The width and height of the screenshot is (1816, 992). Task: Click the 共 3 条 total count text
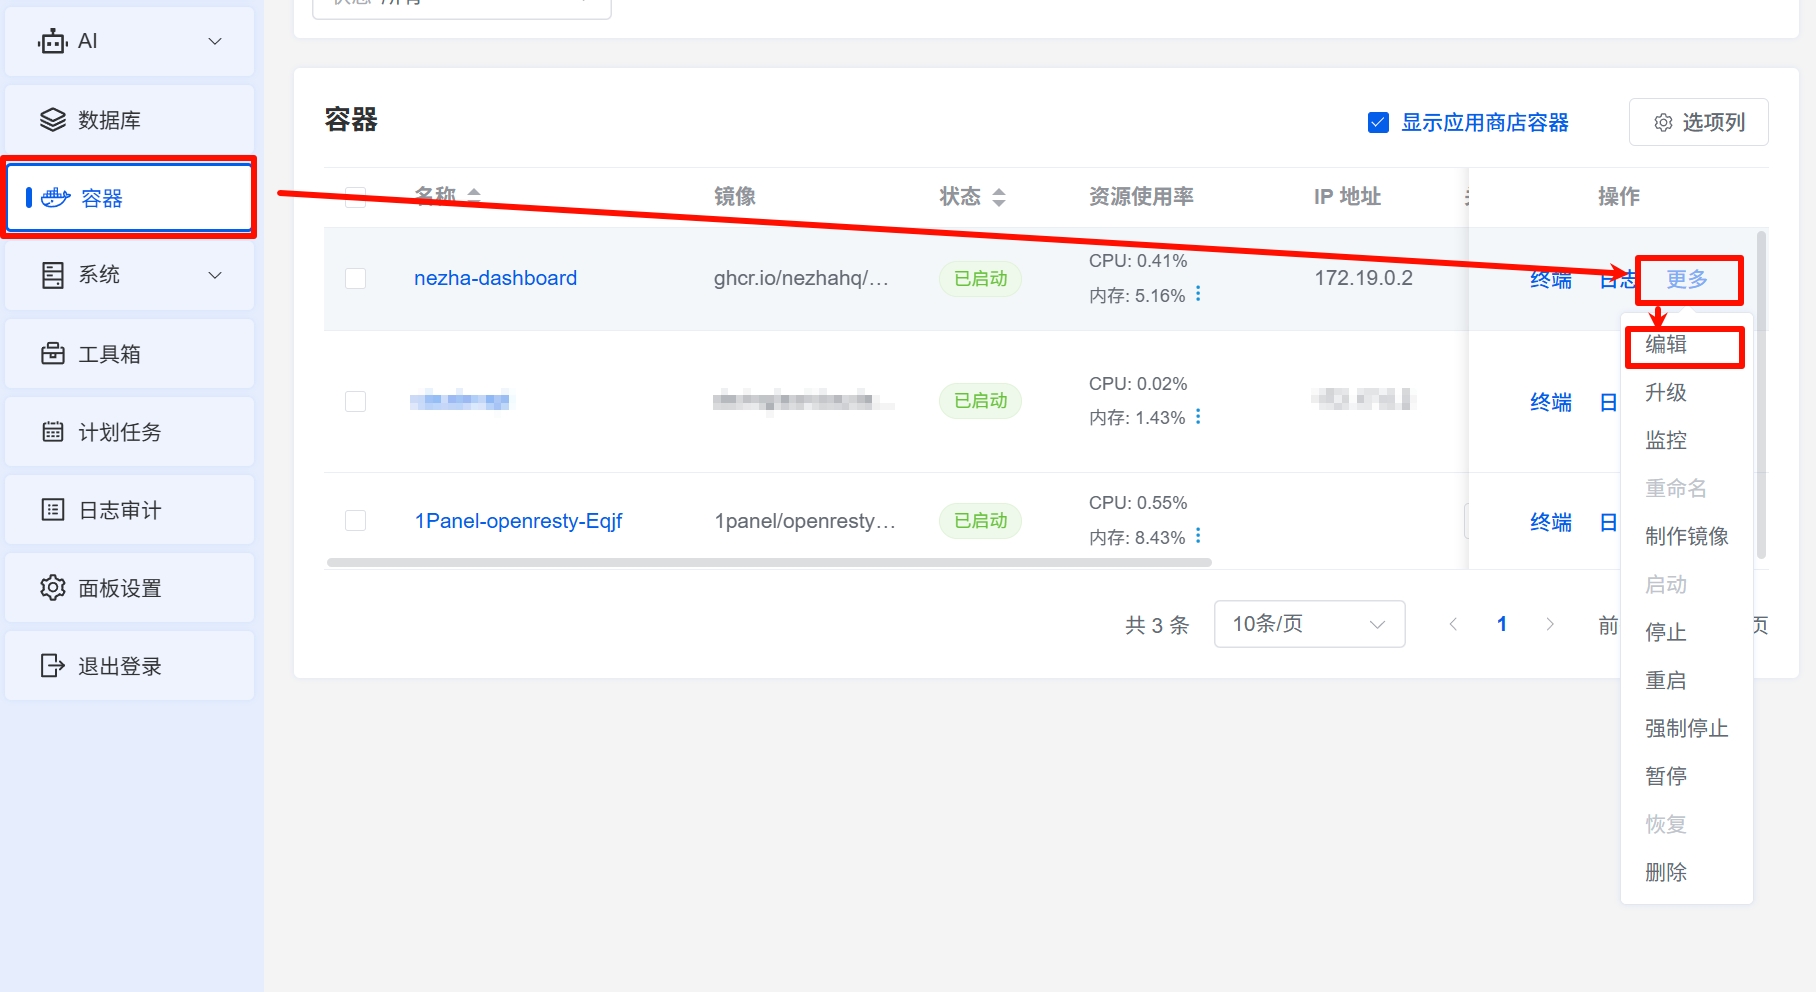tap(1157, 625)
